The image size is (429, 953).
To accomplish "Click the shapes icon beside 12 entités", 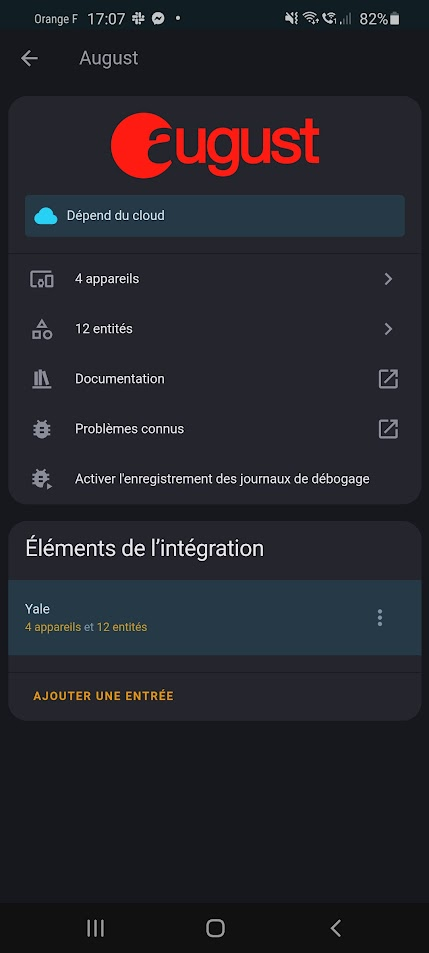I will (42, 329).
